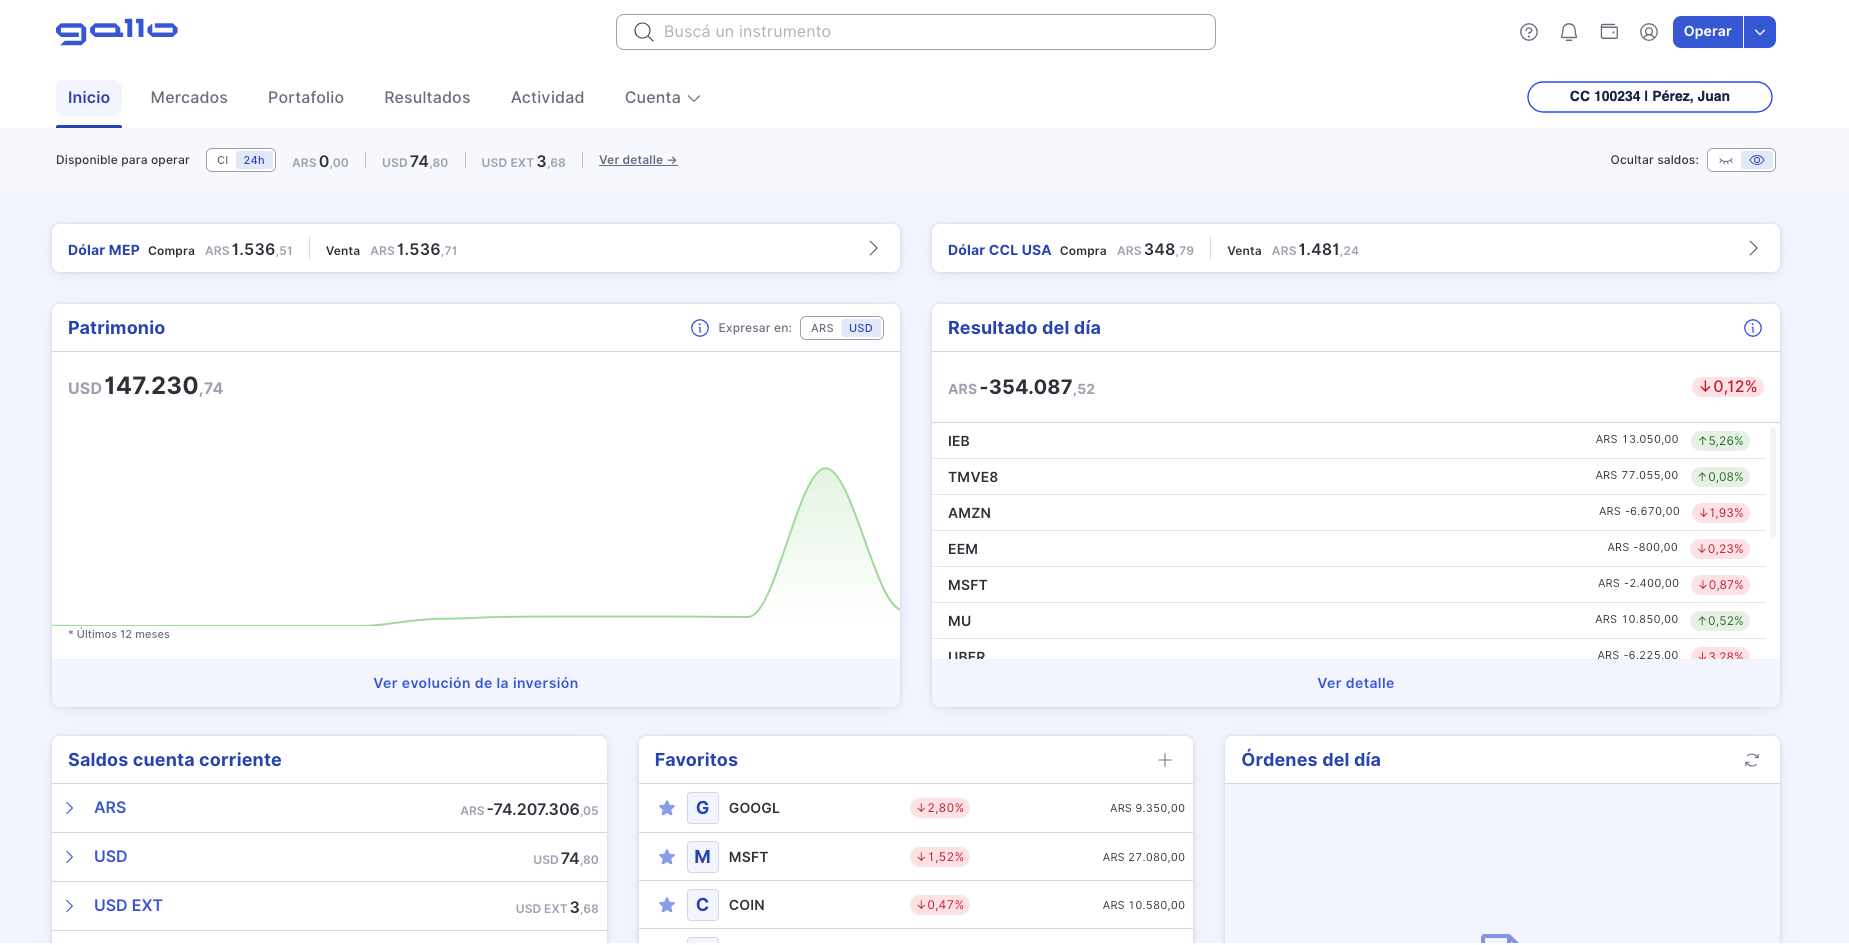1849x945 pixels.
Task: Go to Portafolio tab
Action: pyautogui.click(x=306, y=98)
